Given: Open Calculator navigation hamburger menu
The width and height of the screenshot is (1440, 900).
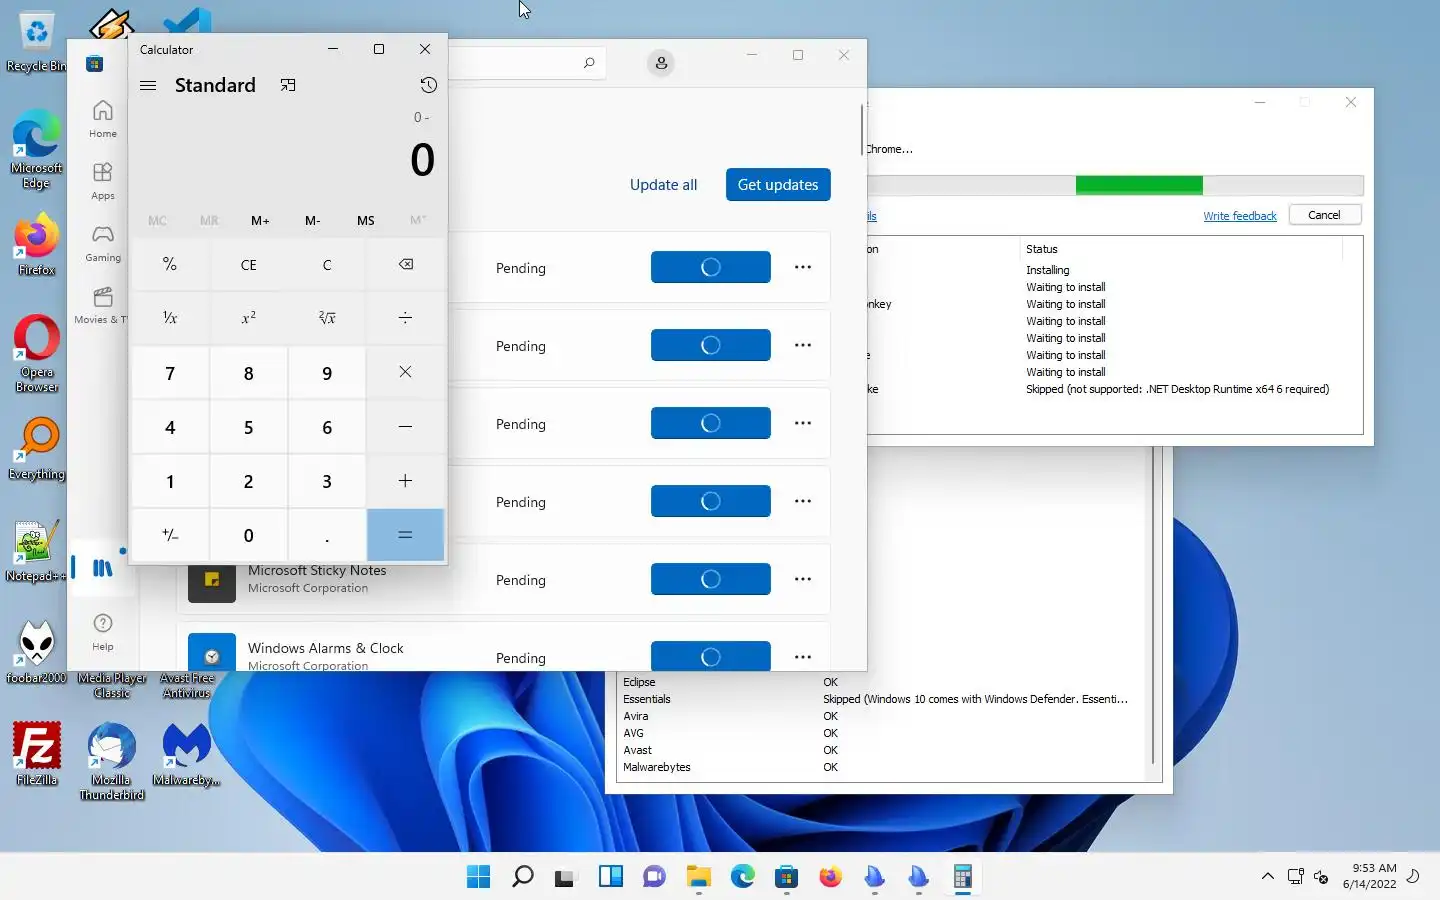Looking at the screenshot, I should (x=148, y=85).
